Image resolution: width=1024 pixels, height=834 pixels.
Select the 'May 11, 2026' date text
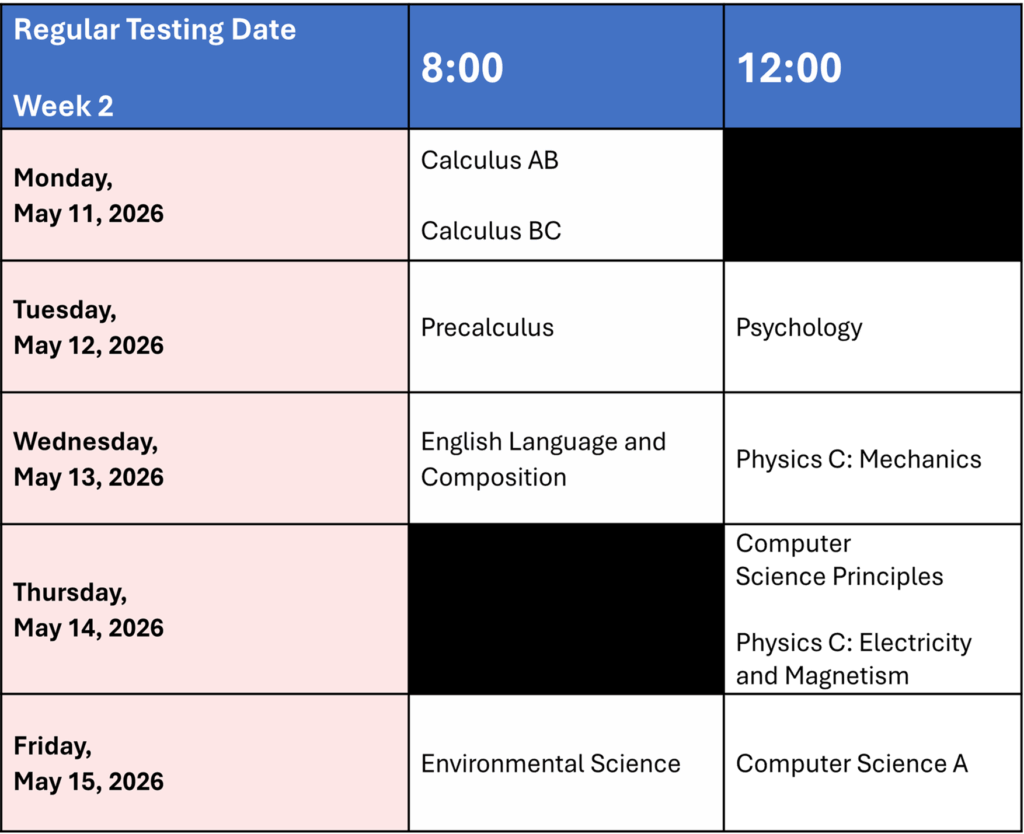(89, 214)
